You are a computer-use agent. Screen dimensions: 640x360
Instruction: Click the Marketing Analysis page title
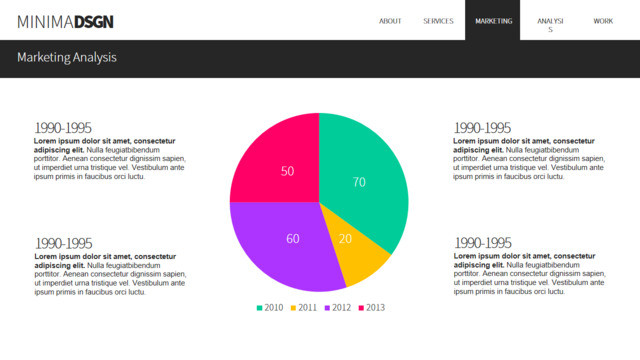[x=67, y=58]
